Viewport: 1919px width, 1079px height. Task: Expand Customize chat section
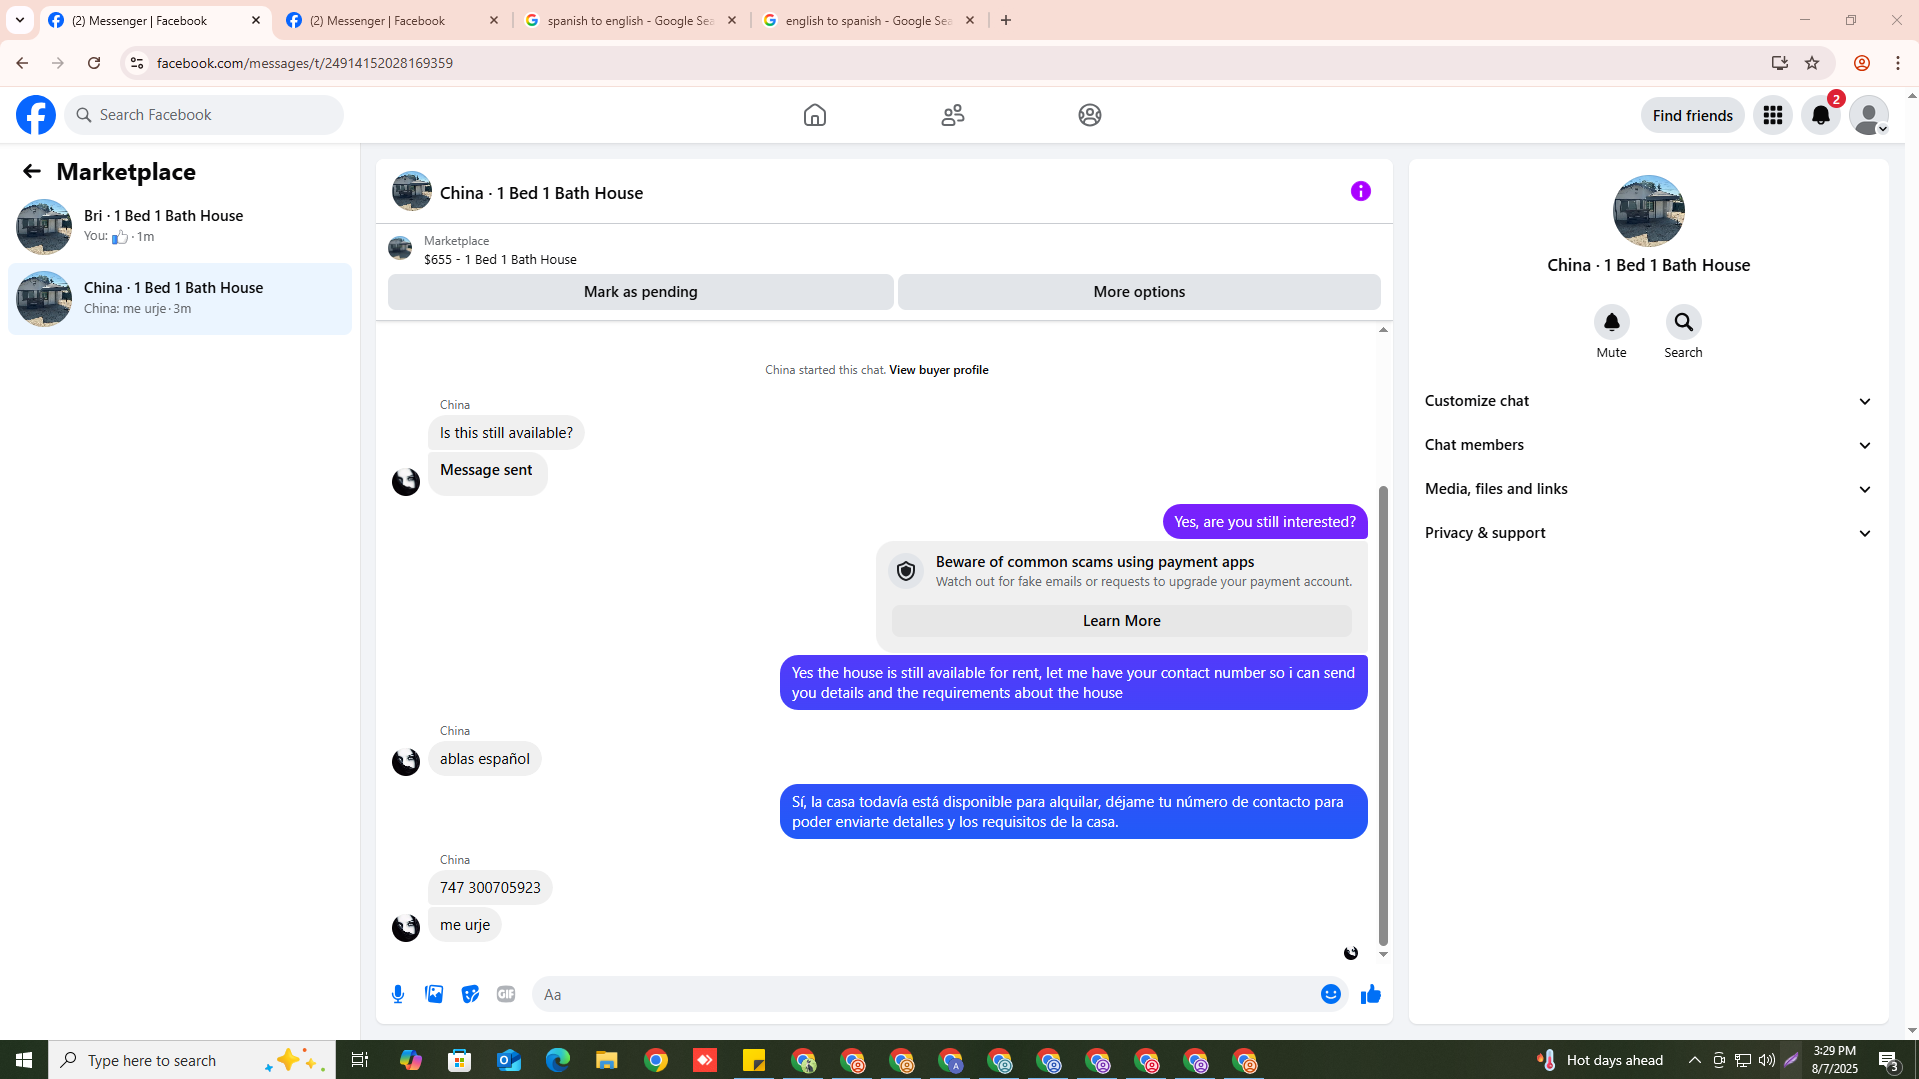(x=1648, y=401)
